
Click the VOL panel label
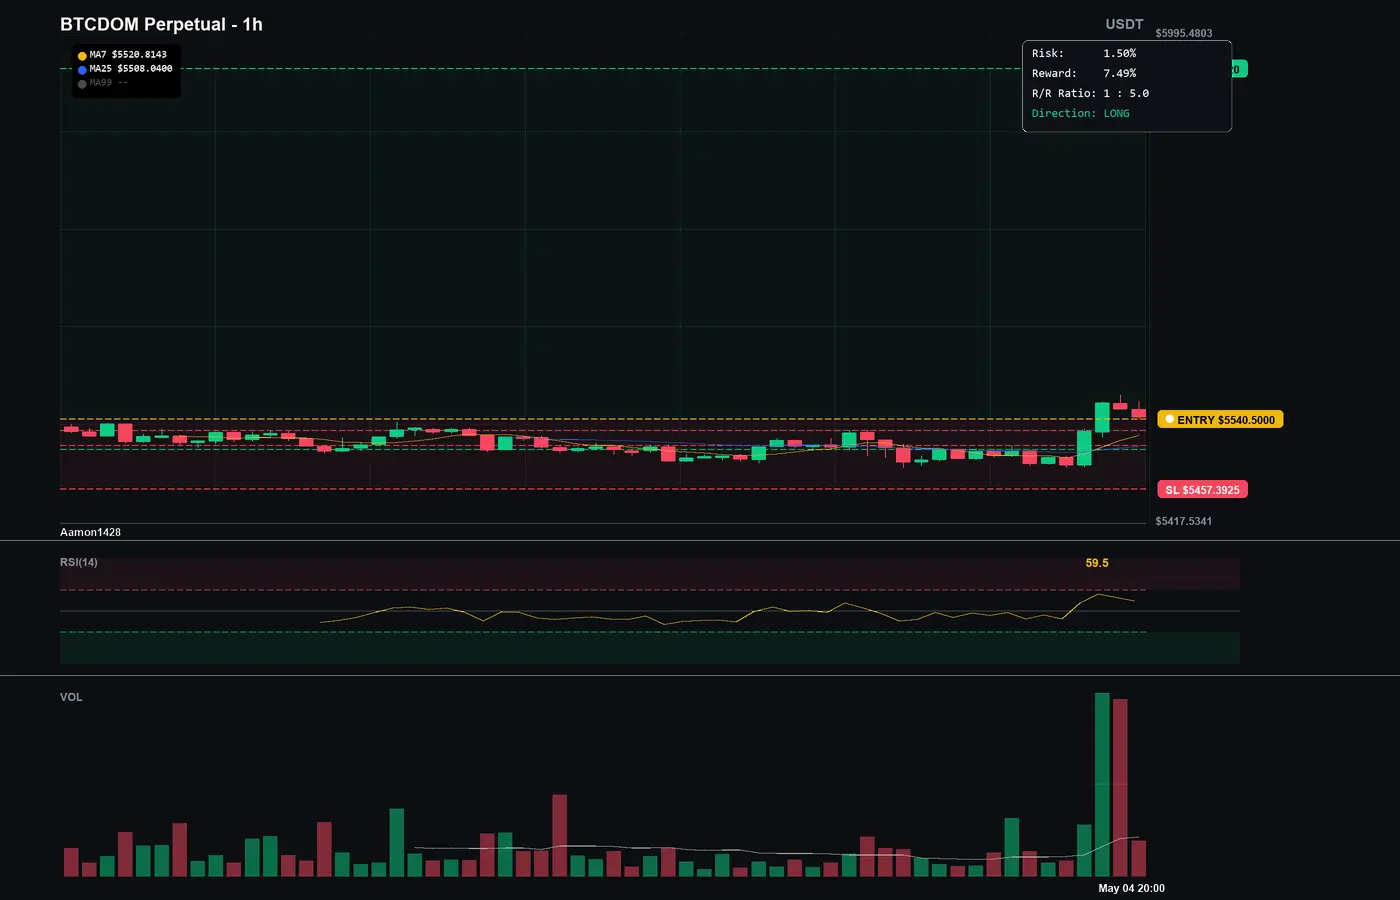71,697
